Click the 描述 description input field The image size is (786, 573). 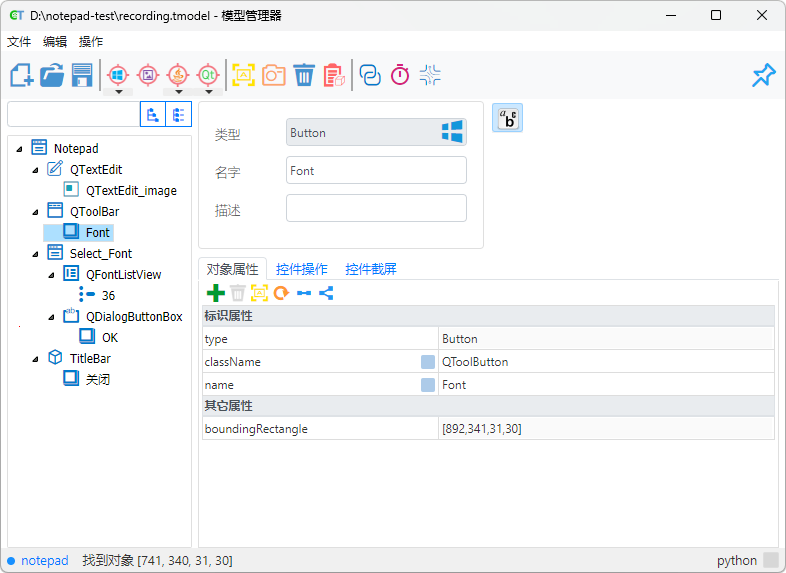pos(376,208)
